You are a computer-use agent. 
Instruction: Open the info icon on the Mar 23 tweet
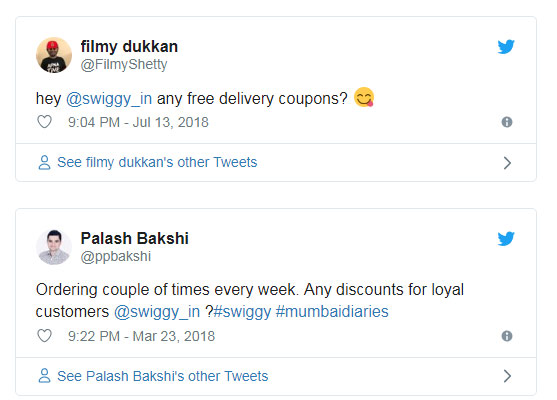point(507,336)
